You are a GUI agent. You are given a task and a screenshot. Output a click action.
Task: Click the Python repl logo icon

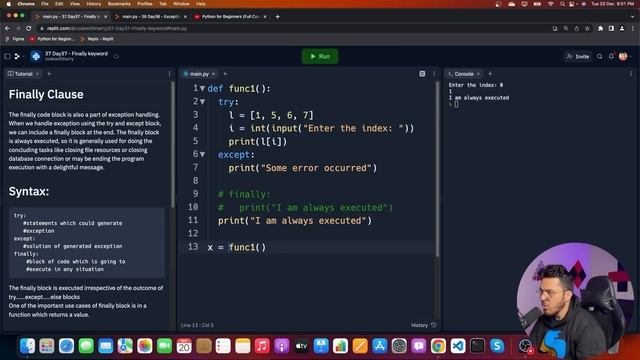(x=36, y=56)
